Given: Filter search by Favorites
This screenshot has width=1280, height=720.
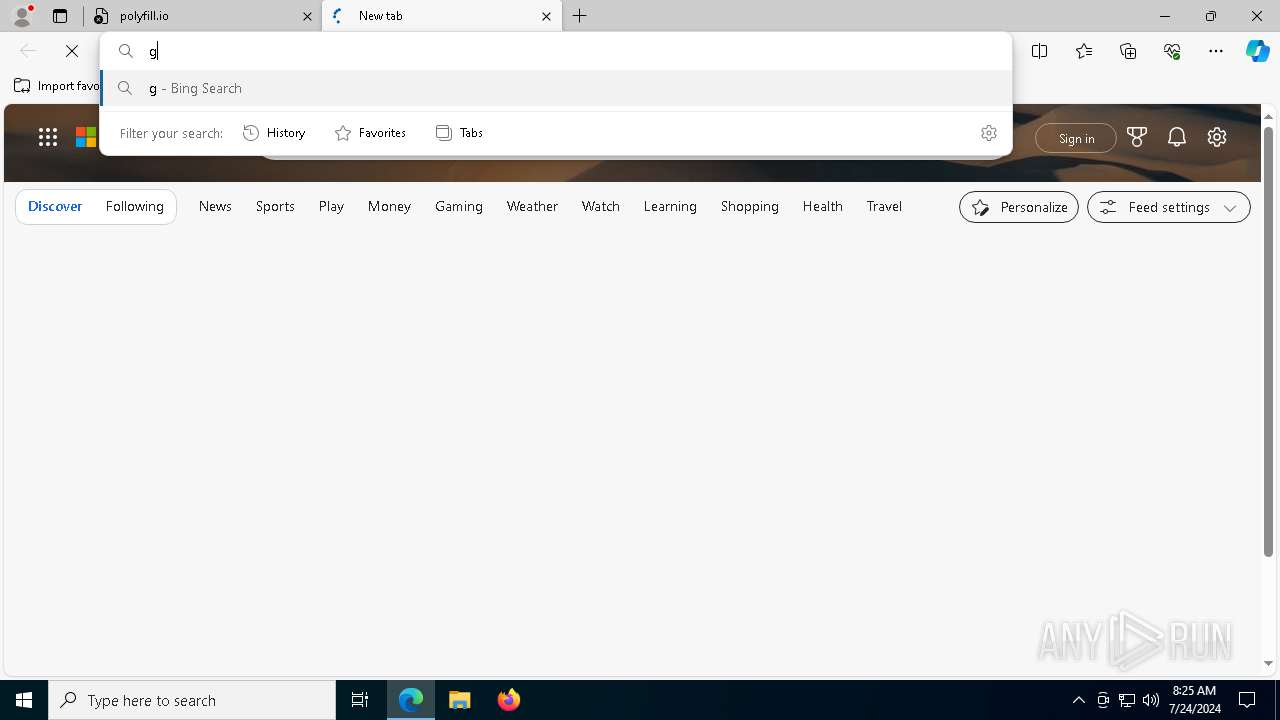Looking at the screenshot, I should pos(370,132).
